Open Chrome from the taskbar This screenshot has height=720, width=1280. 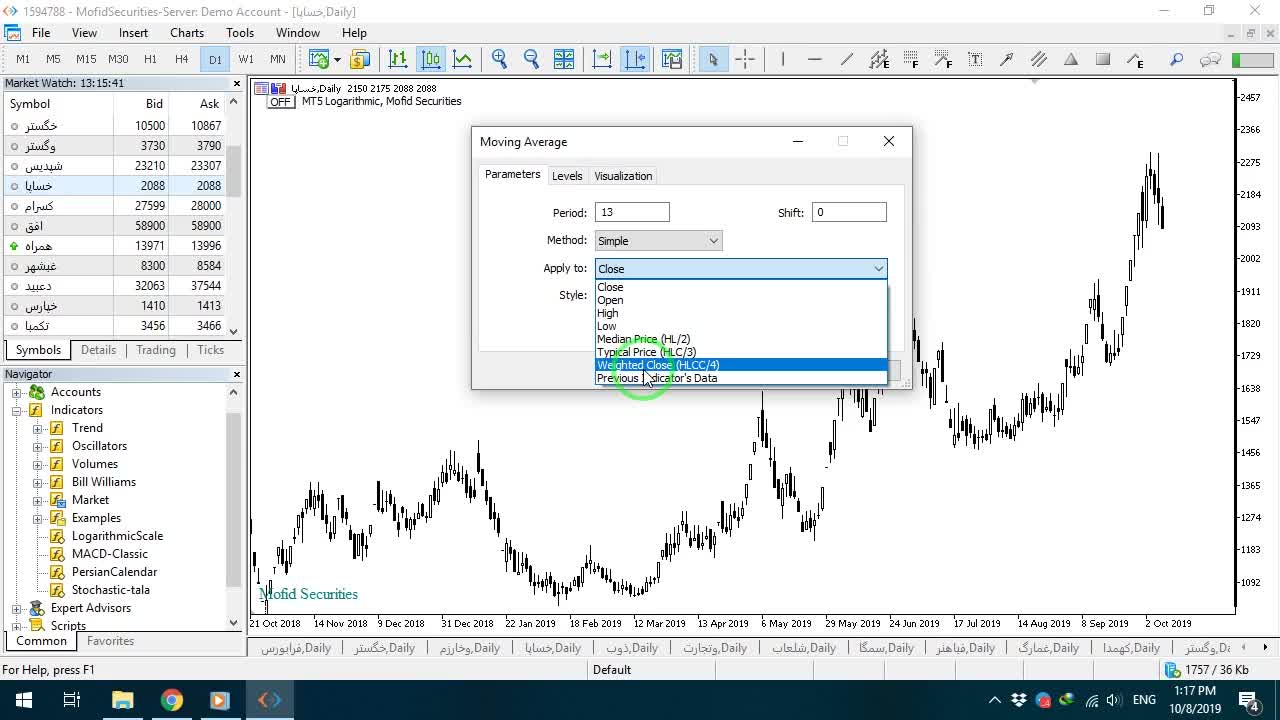(x=172, y=700)
